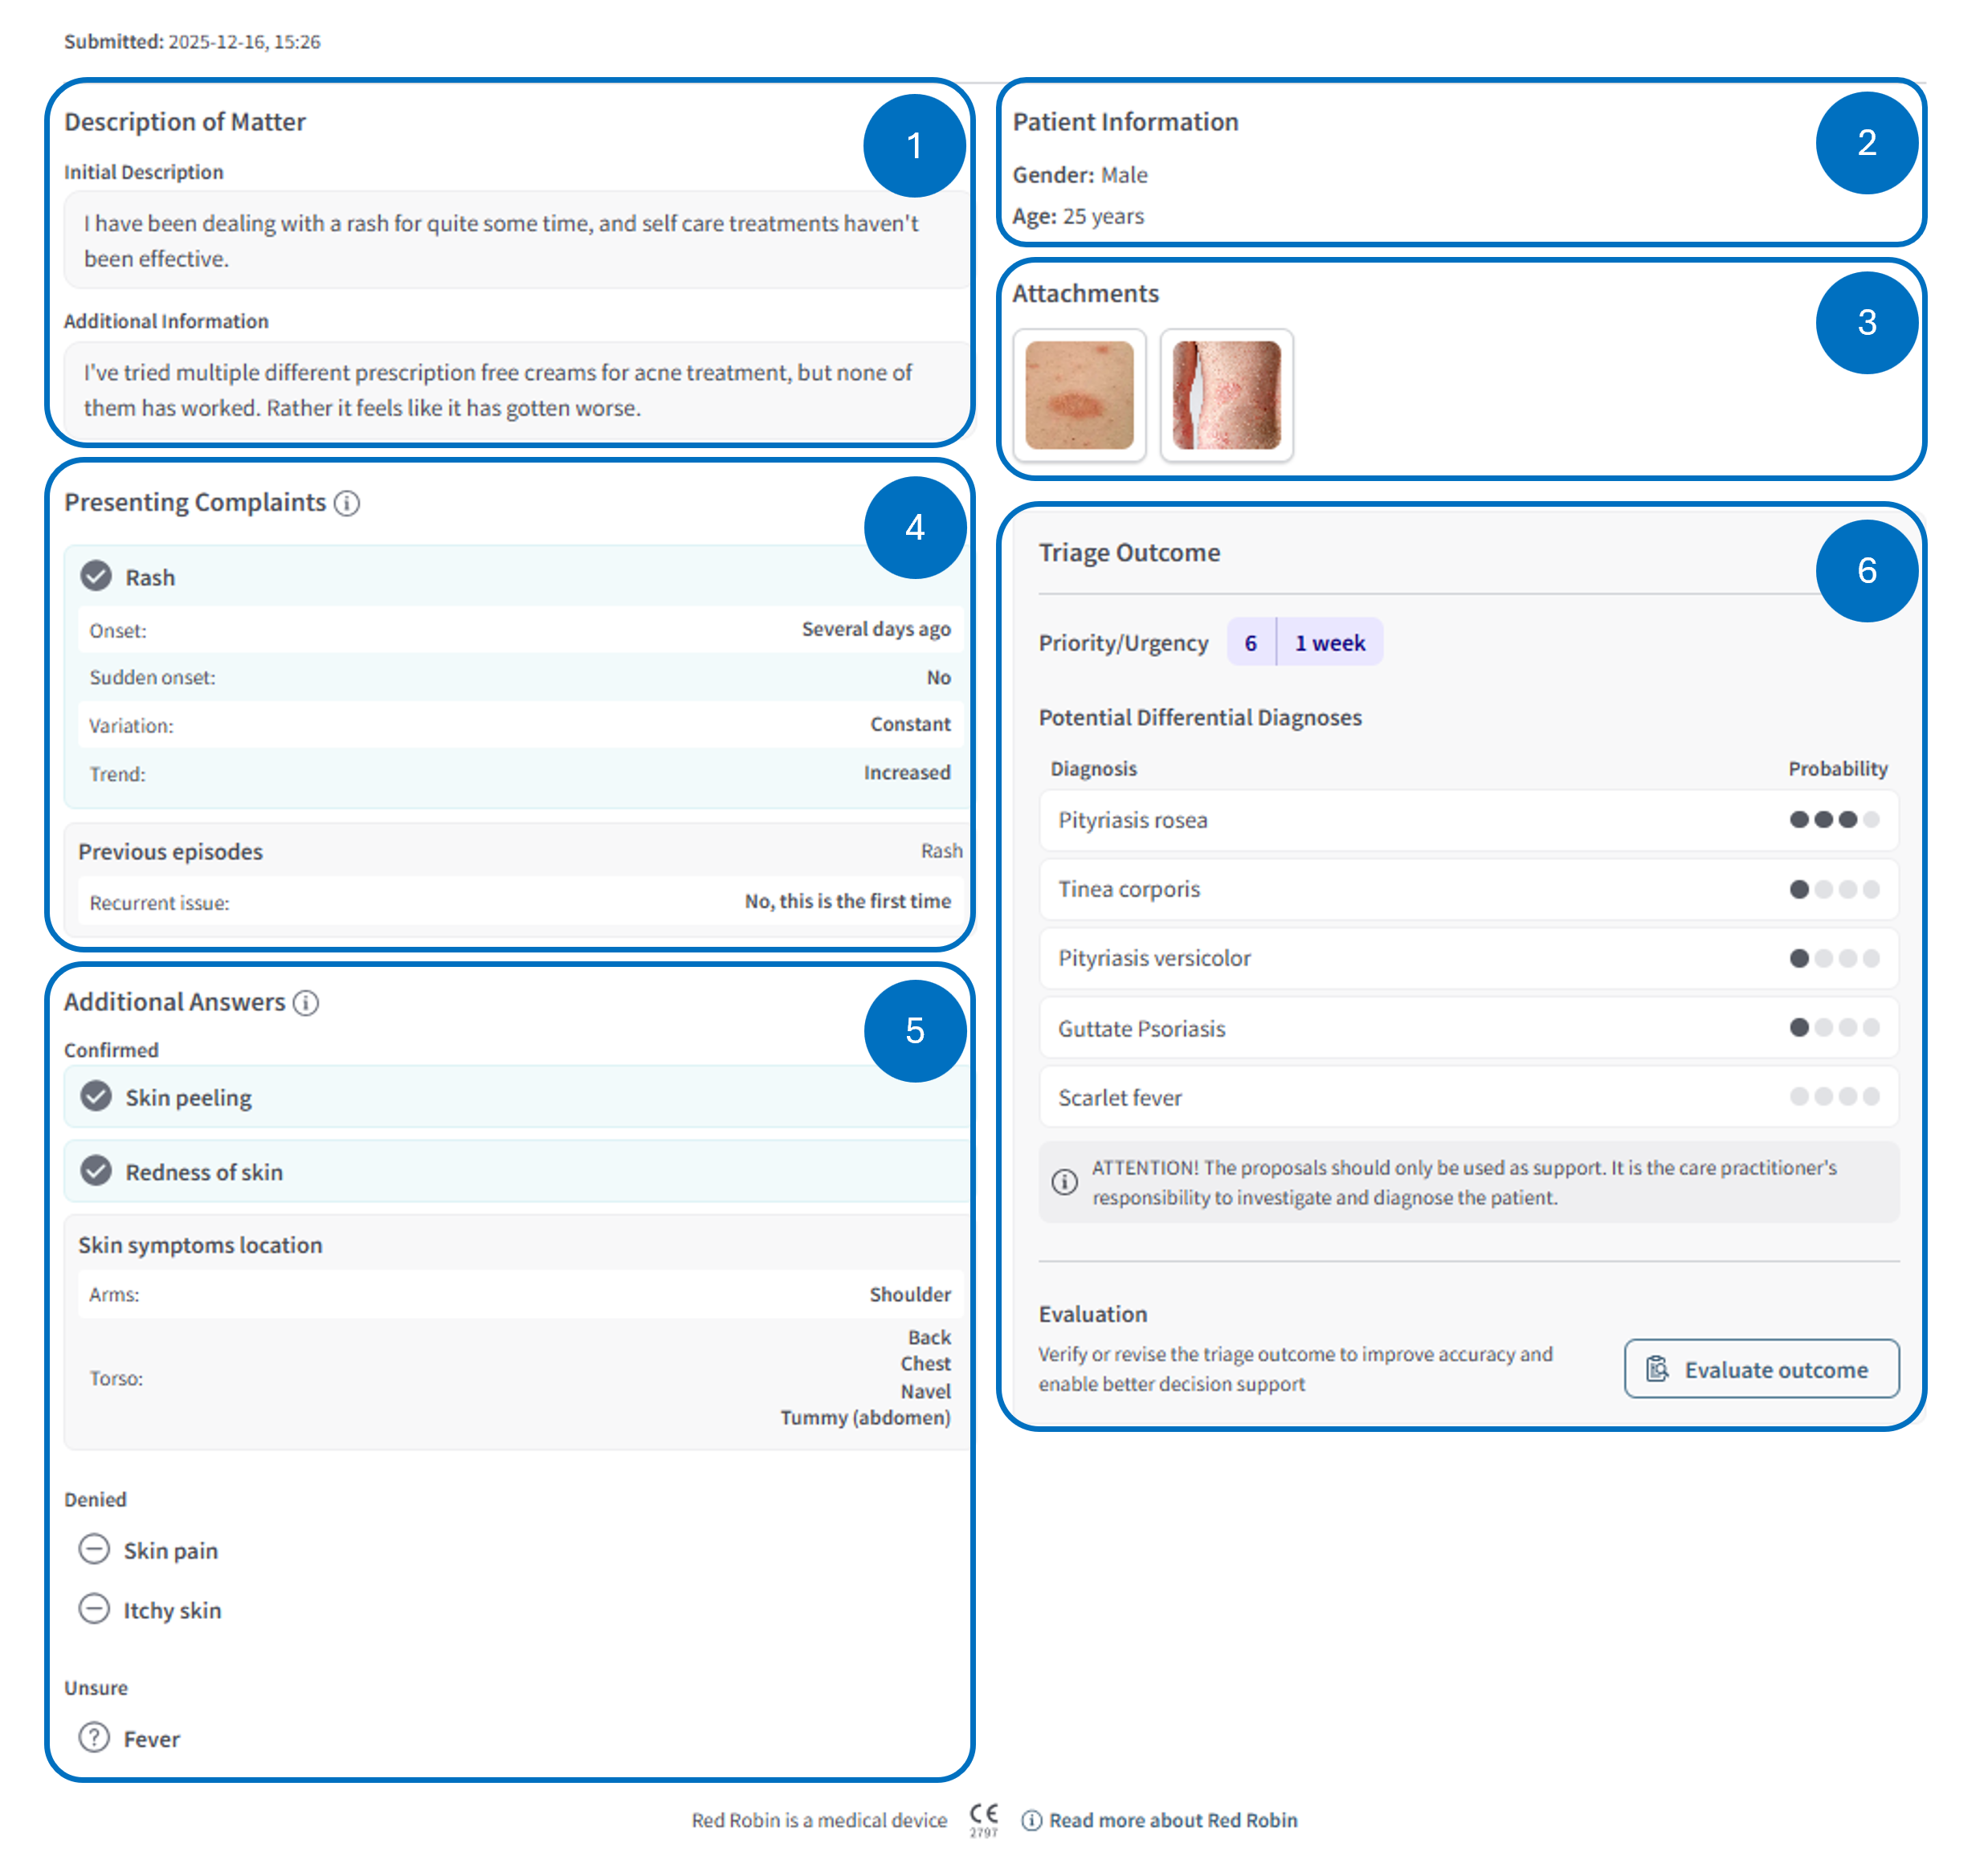Image resolution: width=1988 pixels, height=1872 pixels.
Task: Click Skin peeling confirmed checkmark
Action: pyautogui.click(x=96, y=1097)
